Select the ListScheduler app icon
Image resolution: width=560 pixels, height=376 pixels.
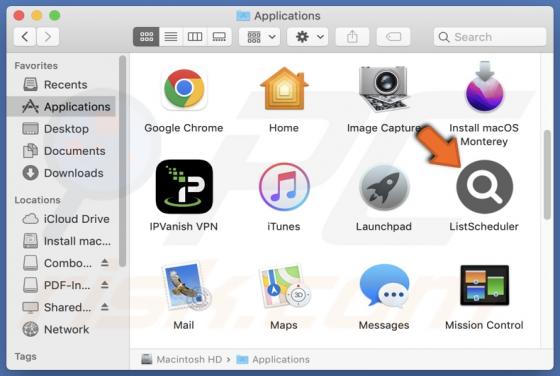click(485, 187)
